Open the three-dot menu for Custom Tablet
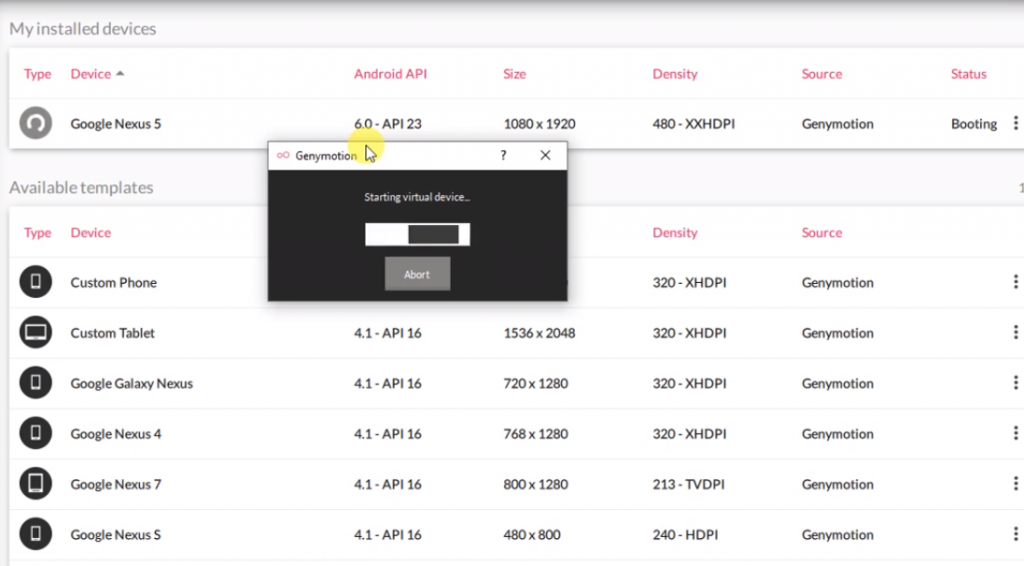The height and width of the screenshot is (566, 1024). coord(1015,332)
